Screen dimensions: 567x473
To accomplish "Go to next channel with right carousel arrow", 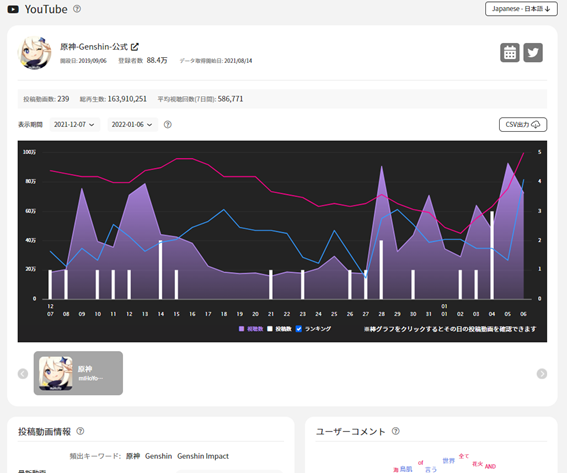I will click(542, 374).
